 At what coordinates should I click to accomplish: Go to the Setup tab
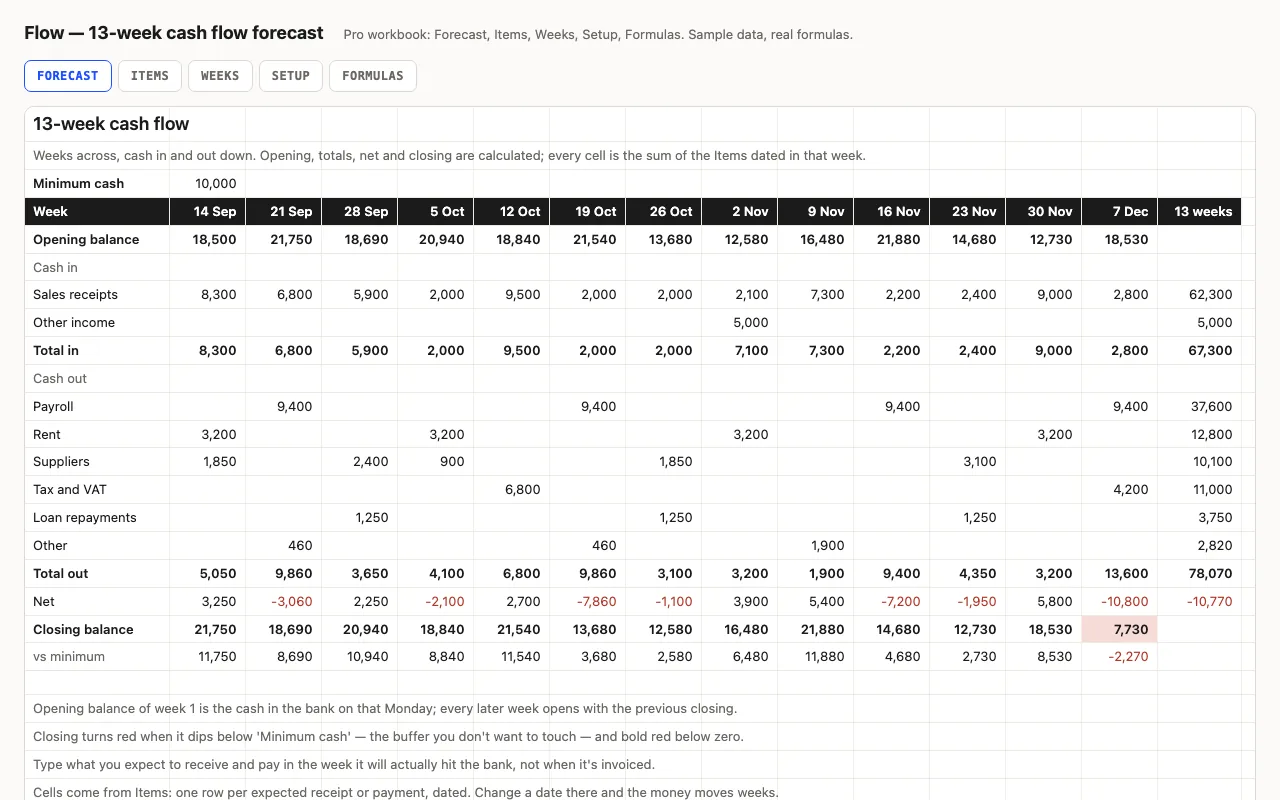291,76
